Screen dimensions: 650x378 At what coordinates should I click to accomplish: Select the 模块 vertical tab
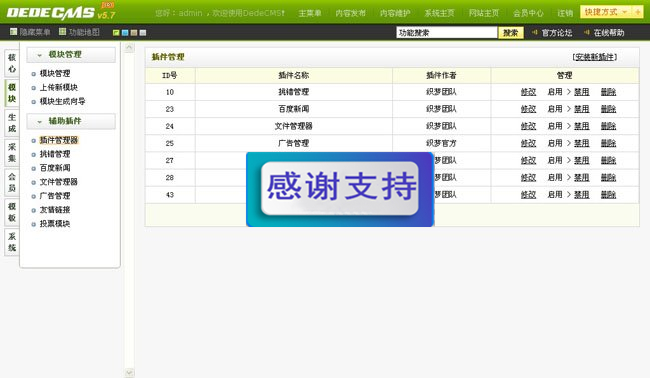(x=12, y=93)
